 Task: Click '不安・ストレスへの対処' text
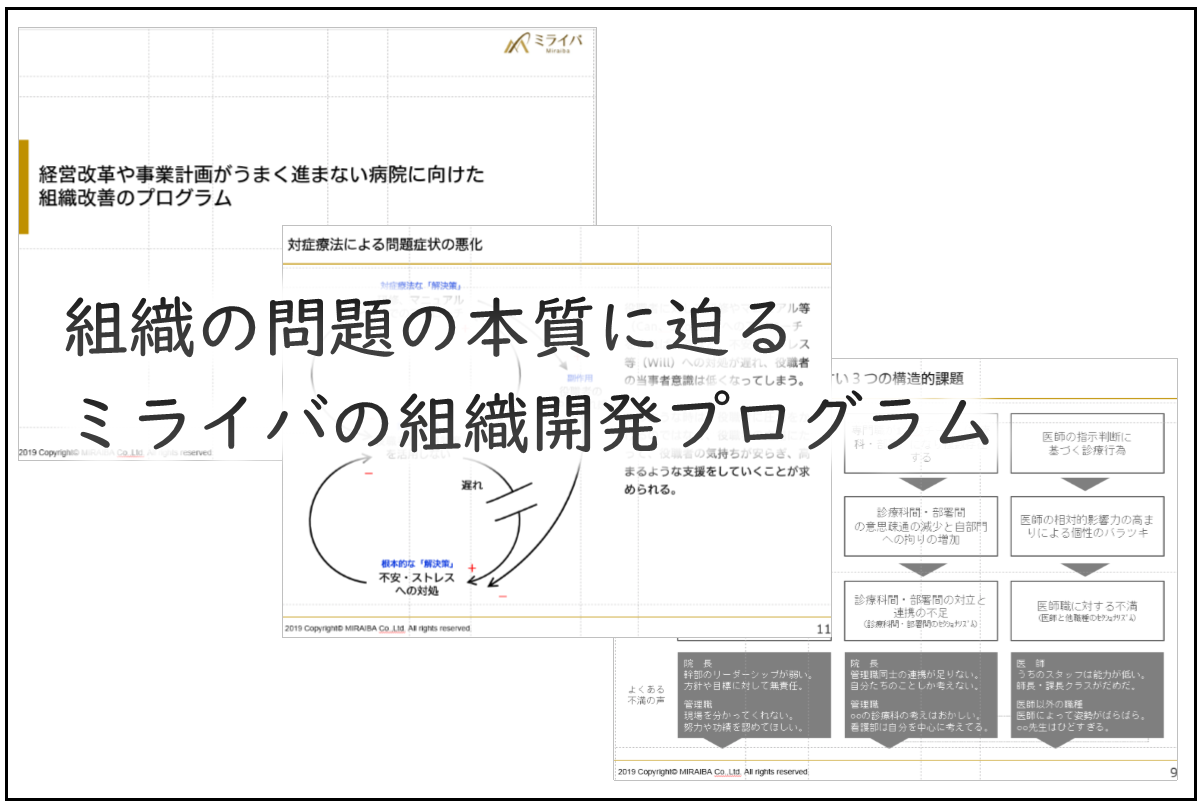[417, 584]
